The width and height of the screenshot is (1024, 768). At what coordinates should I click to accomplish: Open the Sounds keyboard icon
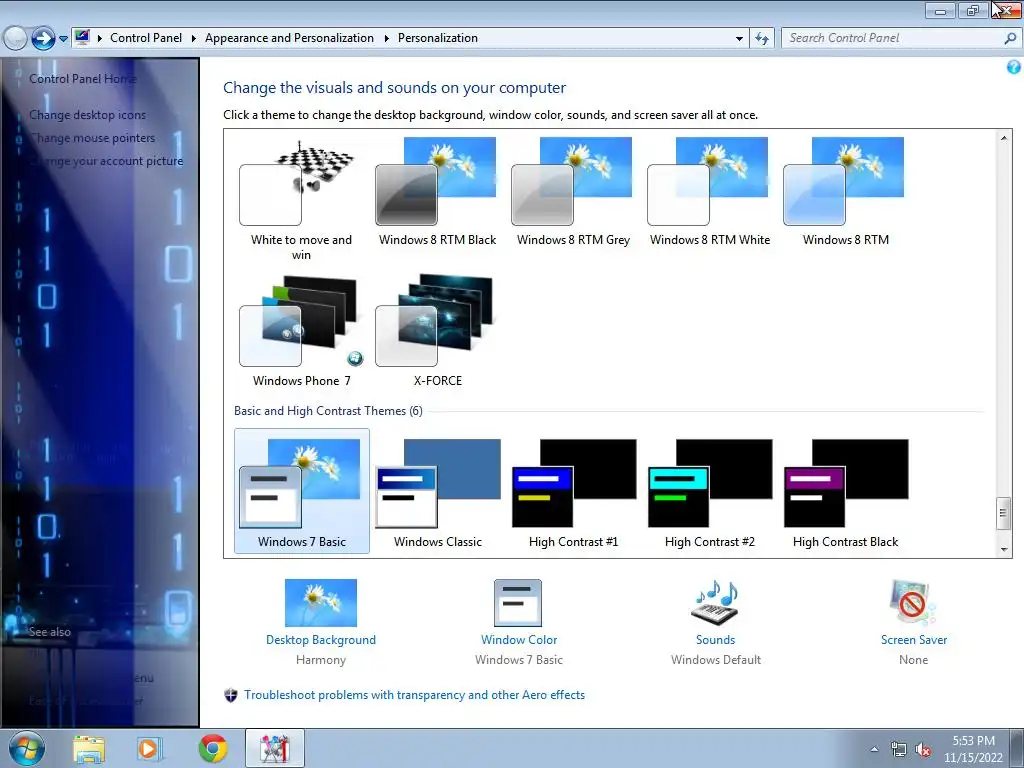point(715,603)
